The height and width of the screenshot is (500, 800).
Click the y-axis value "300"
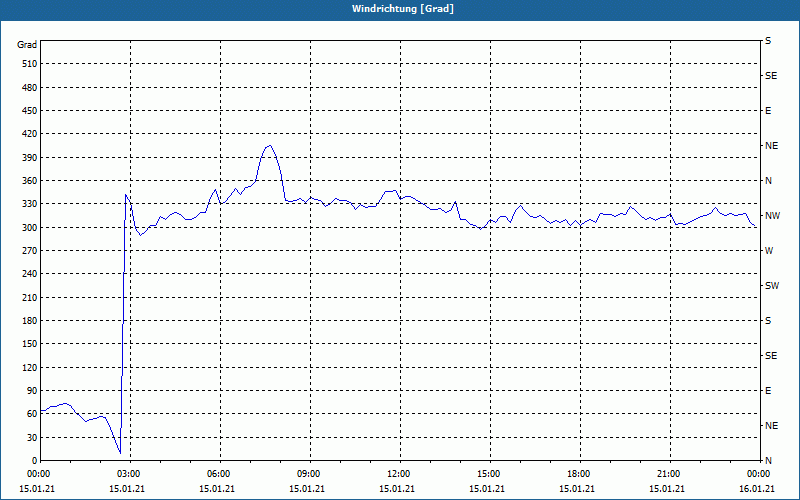pos(30,228)
